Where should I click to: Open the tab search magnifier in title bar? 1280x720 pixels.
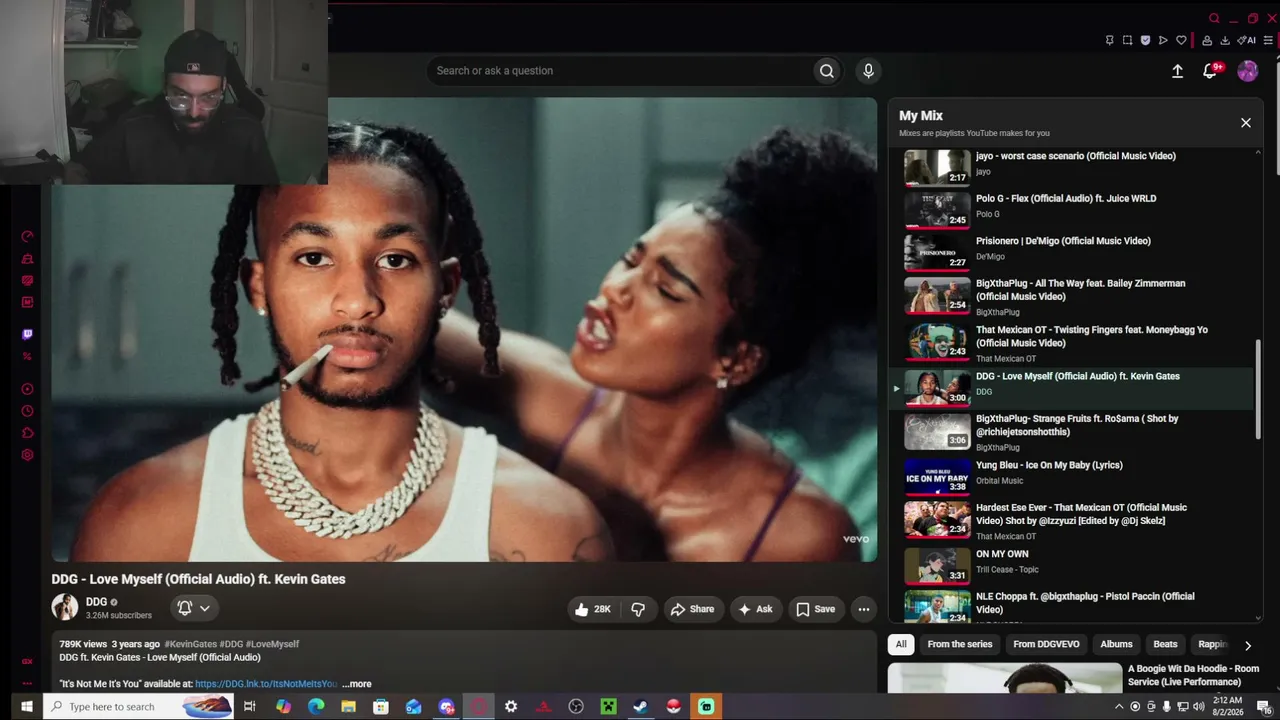(x=1214, y=18)
